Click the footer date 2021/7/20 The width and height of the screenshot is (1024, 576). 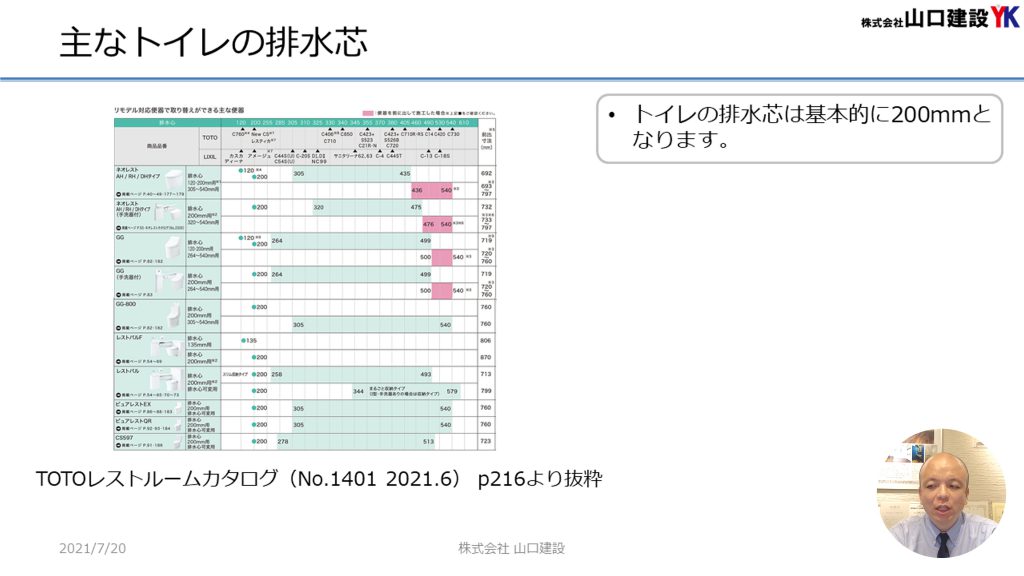(x=92, y=549)
